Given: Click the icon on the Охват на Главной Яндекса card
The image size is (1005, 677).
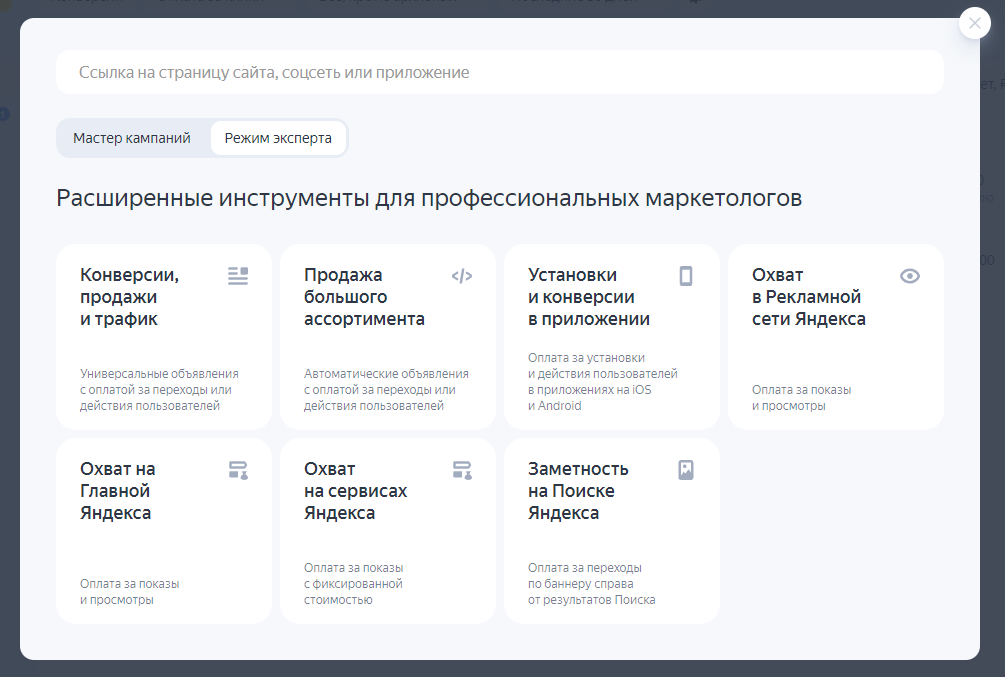Looking at the screenshot, I should 238,470.
